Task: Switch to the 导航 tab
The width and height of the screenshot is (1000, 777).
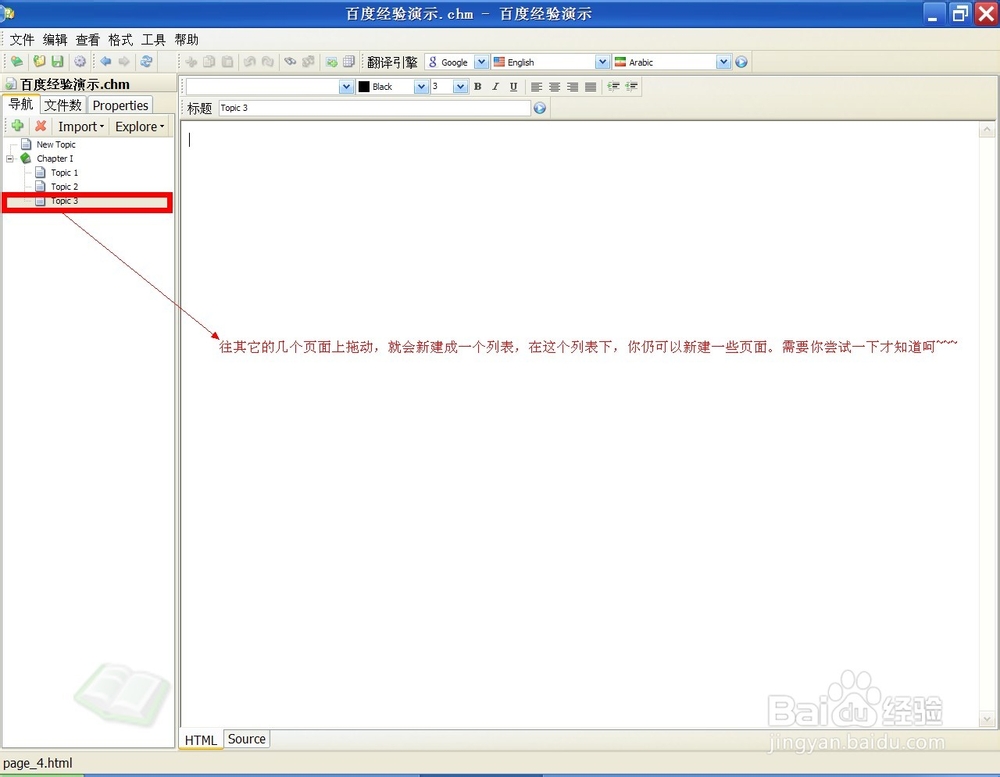Action: pos(20,104)
